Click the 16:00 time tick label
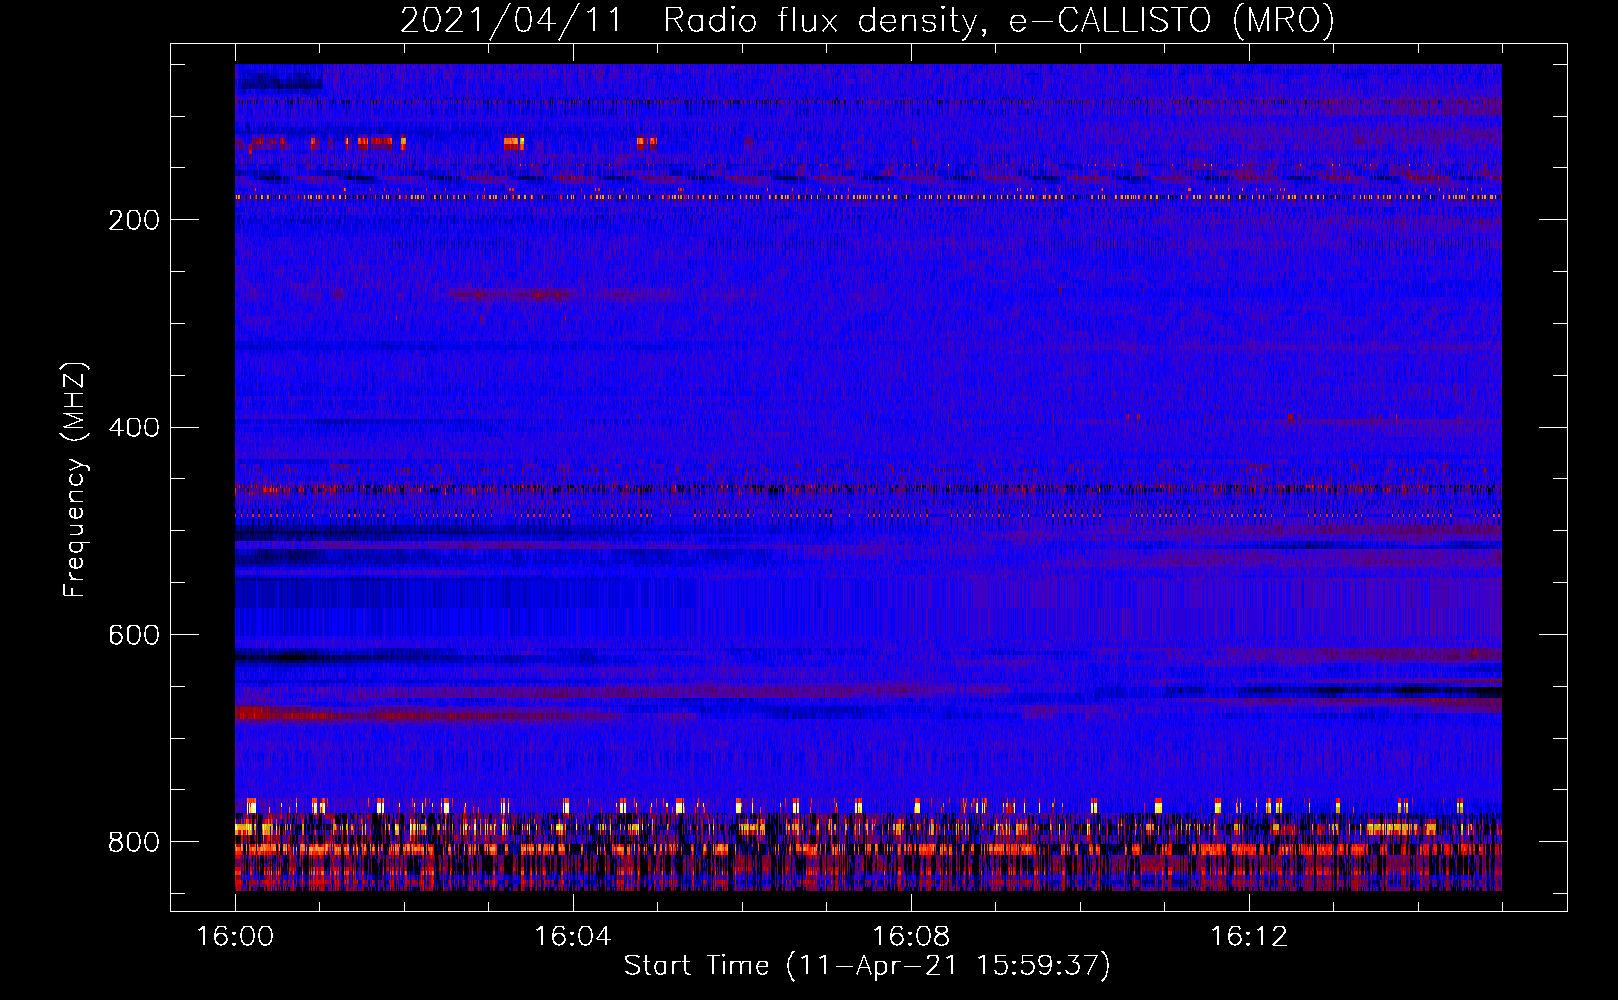This screenshot has width=1618, height=1000. [235, 937]
